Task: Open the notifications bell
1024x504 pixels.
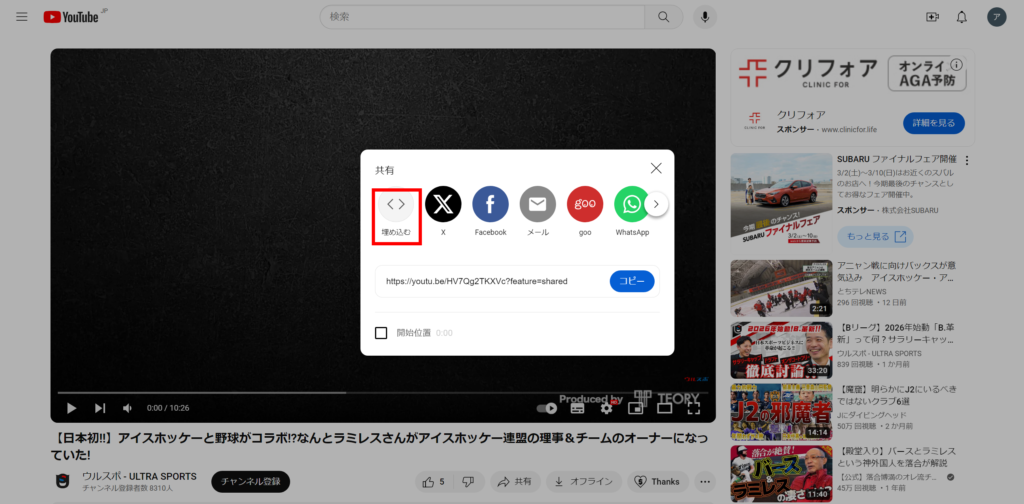Action: click(x=962, y=17)
